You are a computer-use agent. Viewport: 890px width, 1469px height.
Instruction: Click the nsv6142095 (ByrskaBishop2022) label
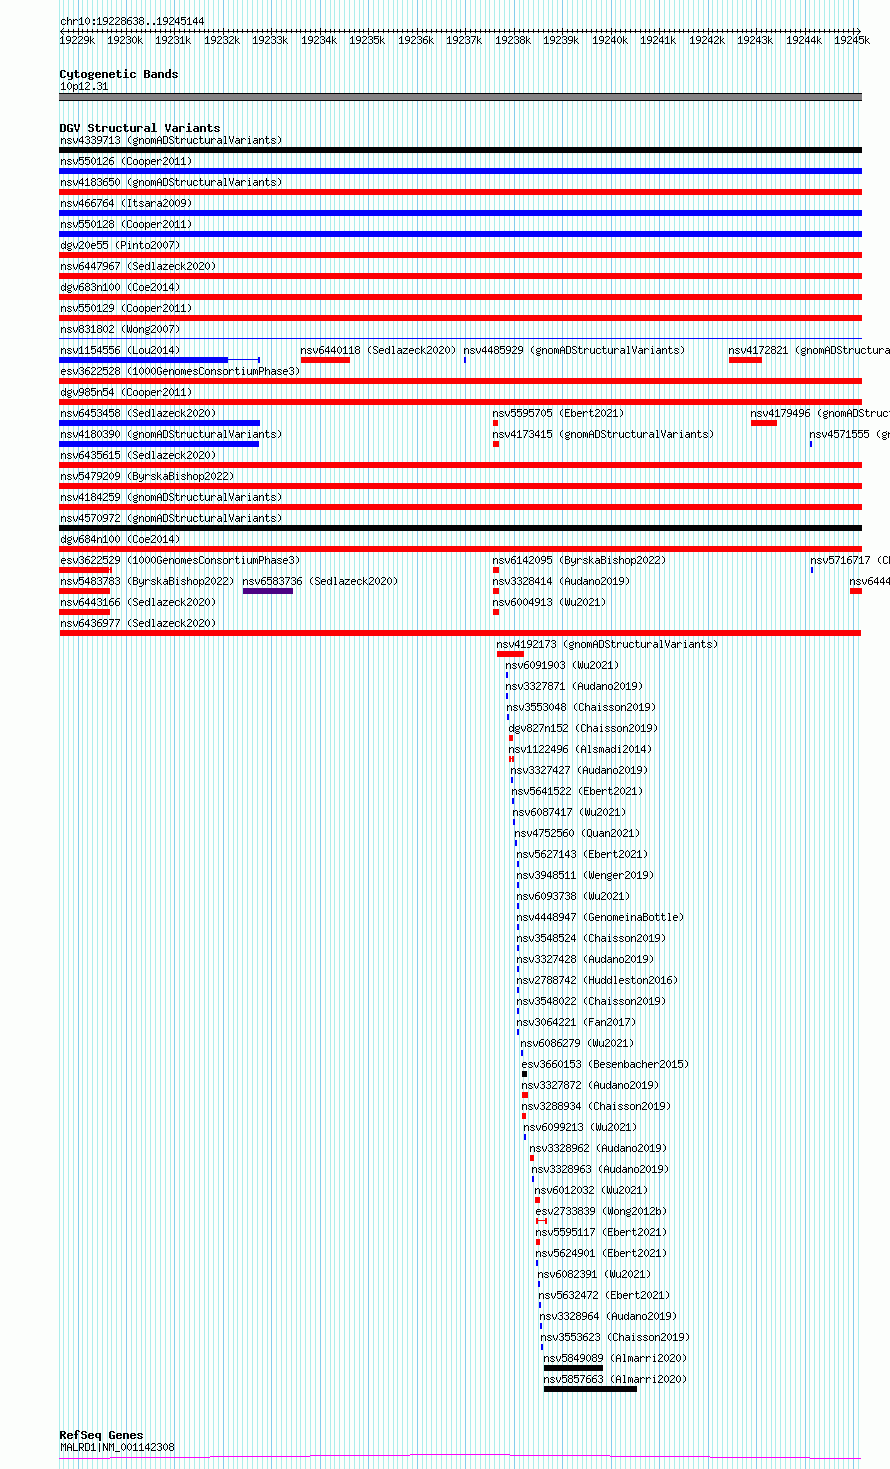[x=579, y=560]
